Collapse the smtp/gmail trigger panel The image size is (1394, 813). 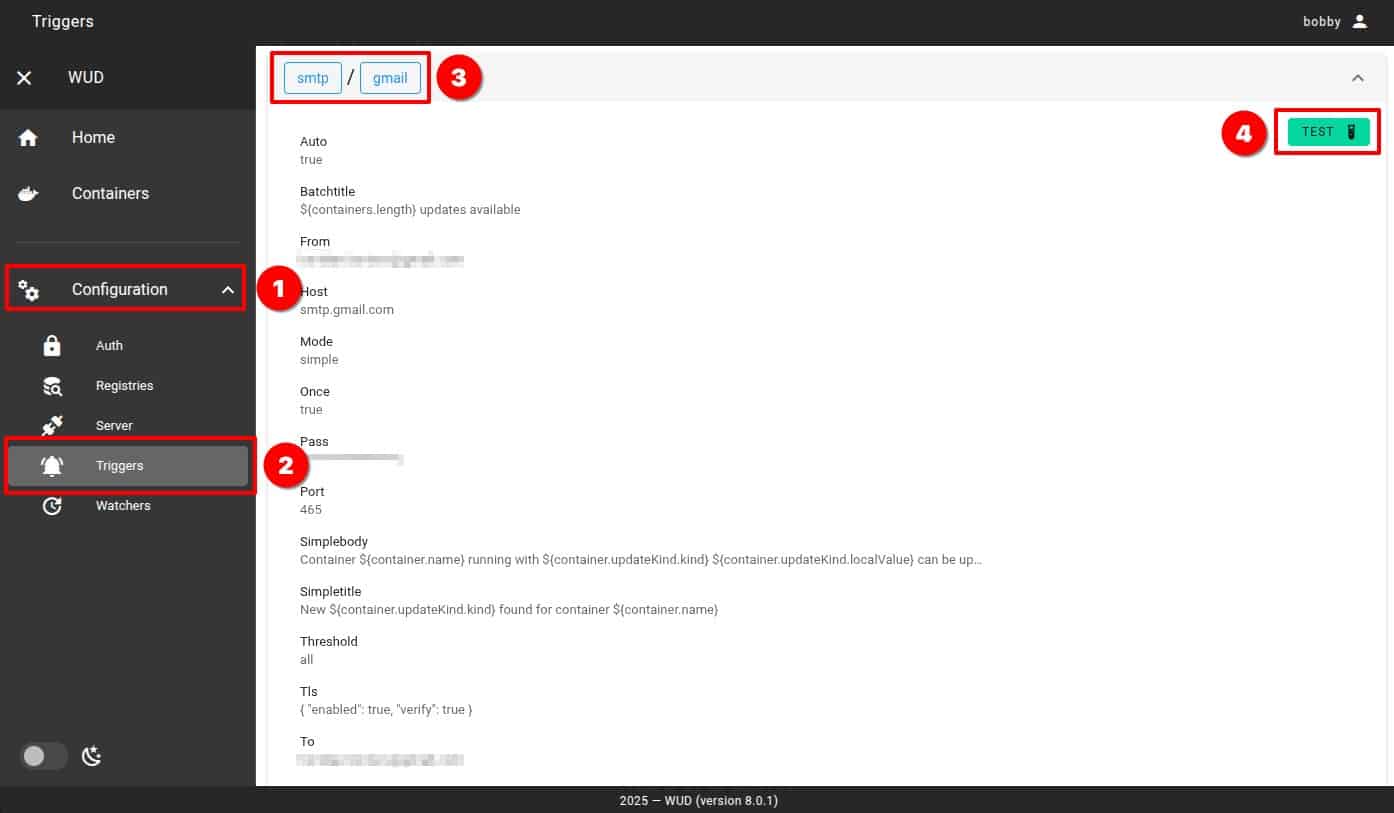pyautogui.click(x=1357, y=78)
